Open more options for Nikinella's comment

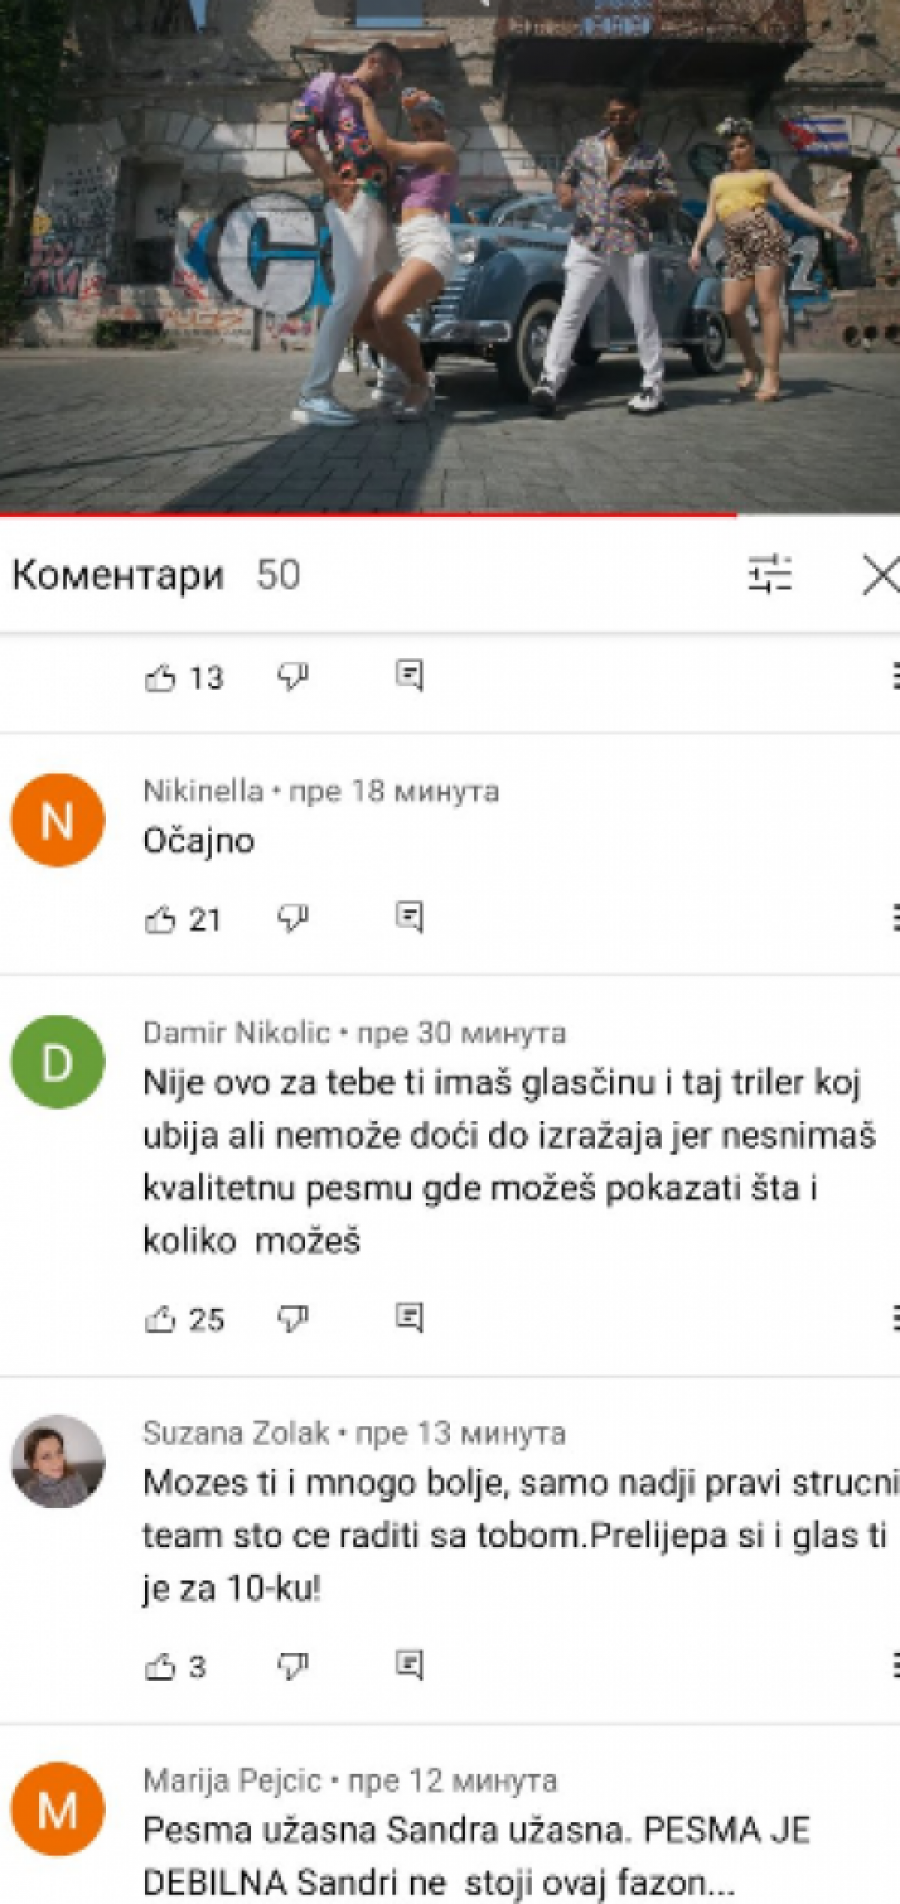pos(893,917)
